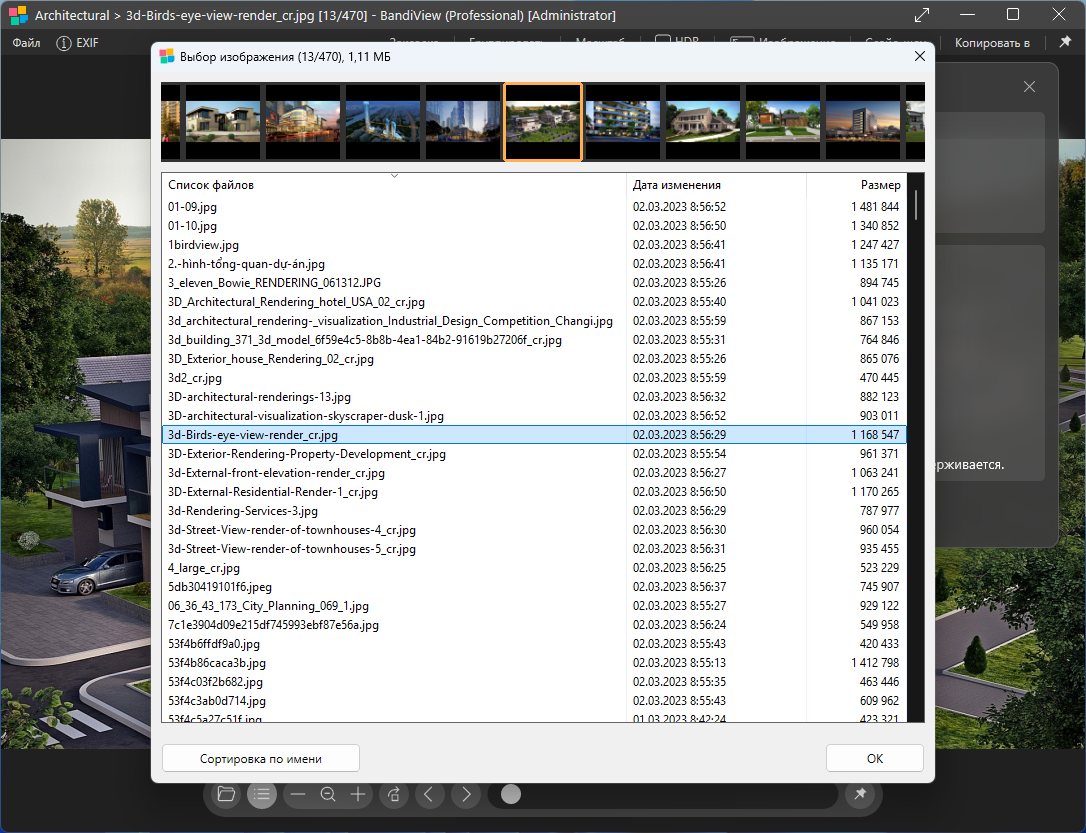Select 3D-External-Residential-Render-1_cr.jpg in file list
The width and height of the screenshot is (1086, 833).
273,492
